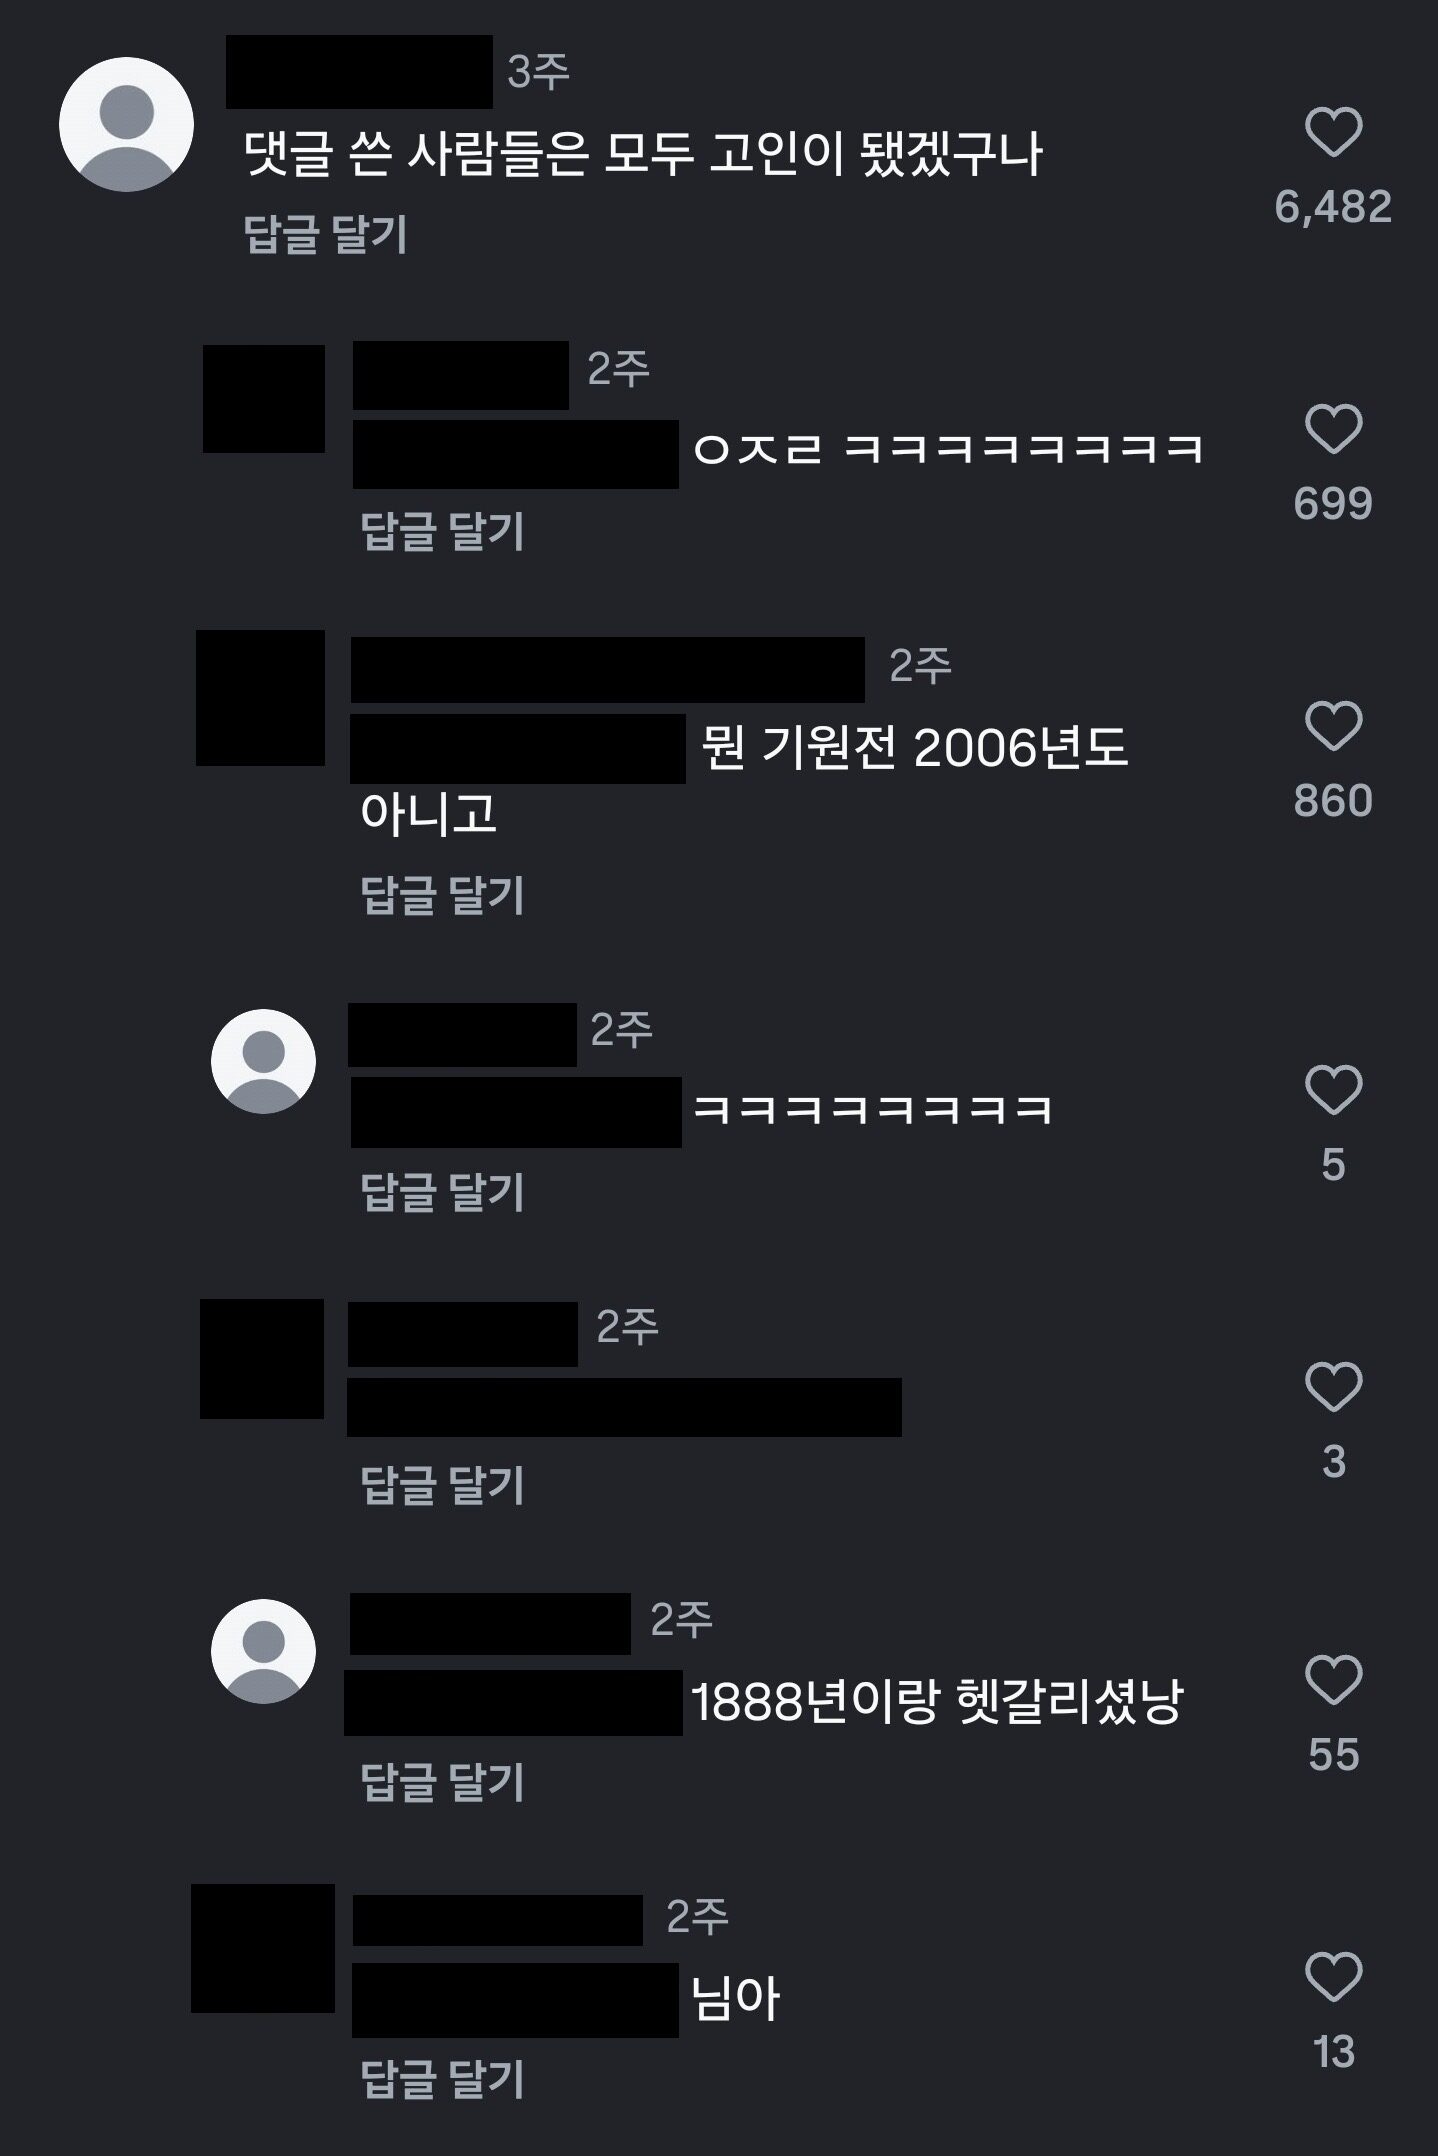Open the avatar beside the ㅋㅋㅋㅋㅋㅋㅋㅋ reply
Image resolution: width=1438 pixels, height=2156 pixels.
(x=263, y=1061)
